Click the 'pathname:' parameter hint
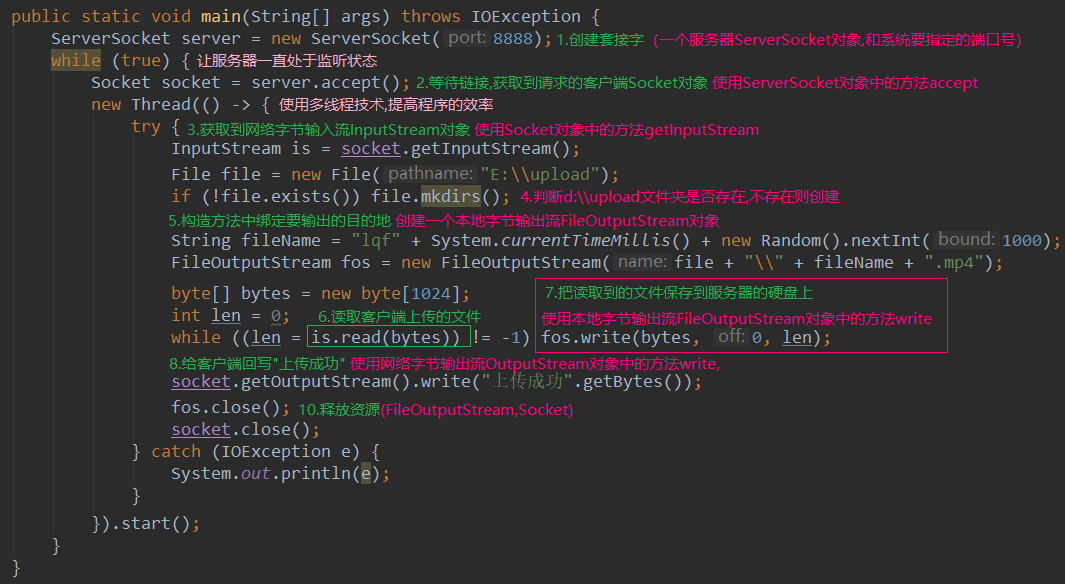 431,174
